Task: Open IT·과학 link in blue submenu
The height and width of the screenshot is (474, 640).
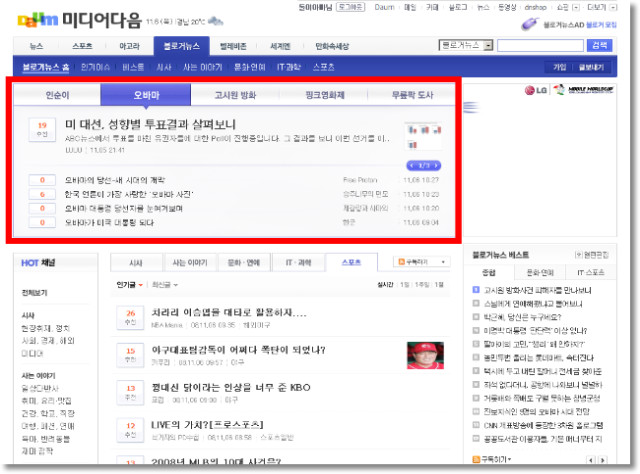Action: click(289, 67)
